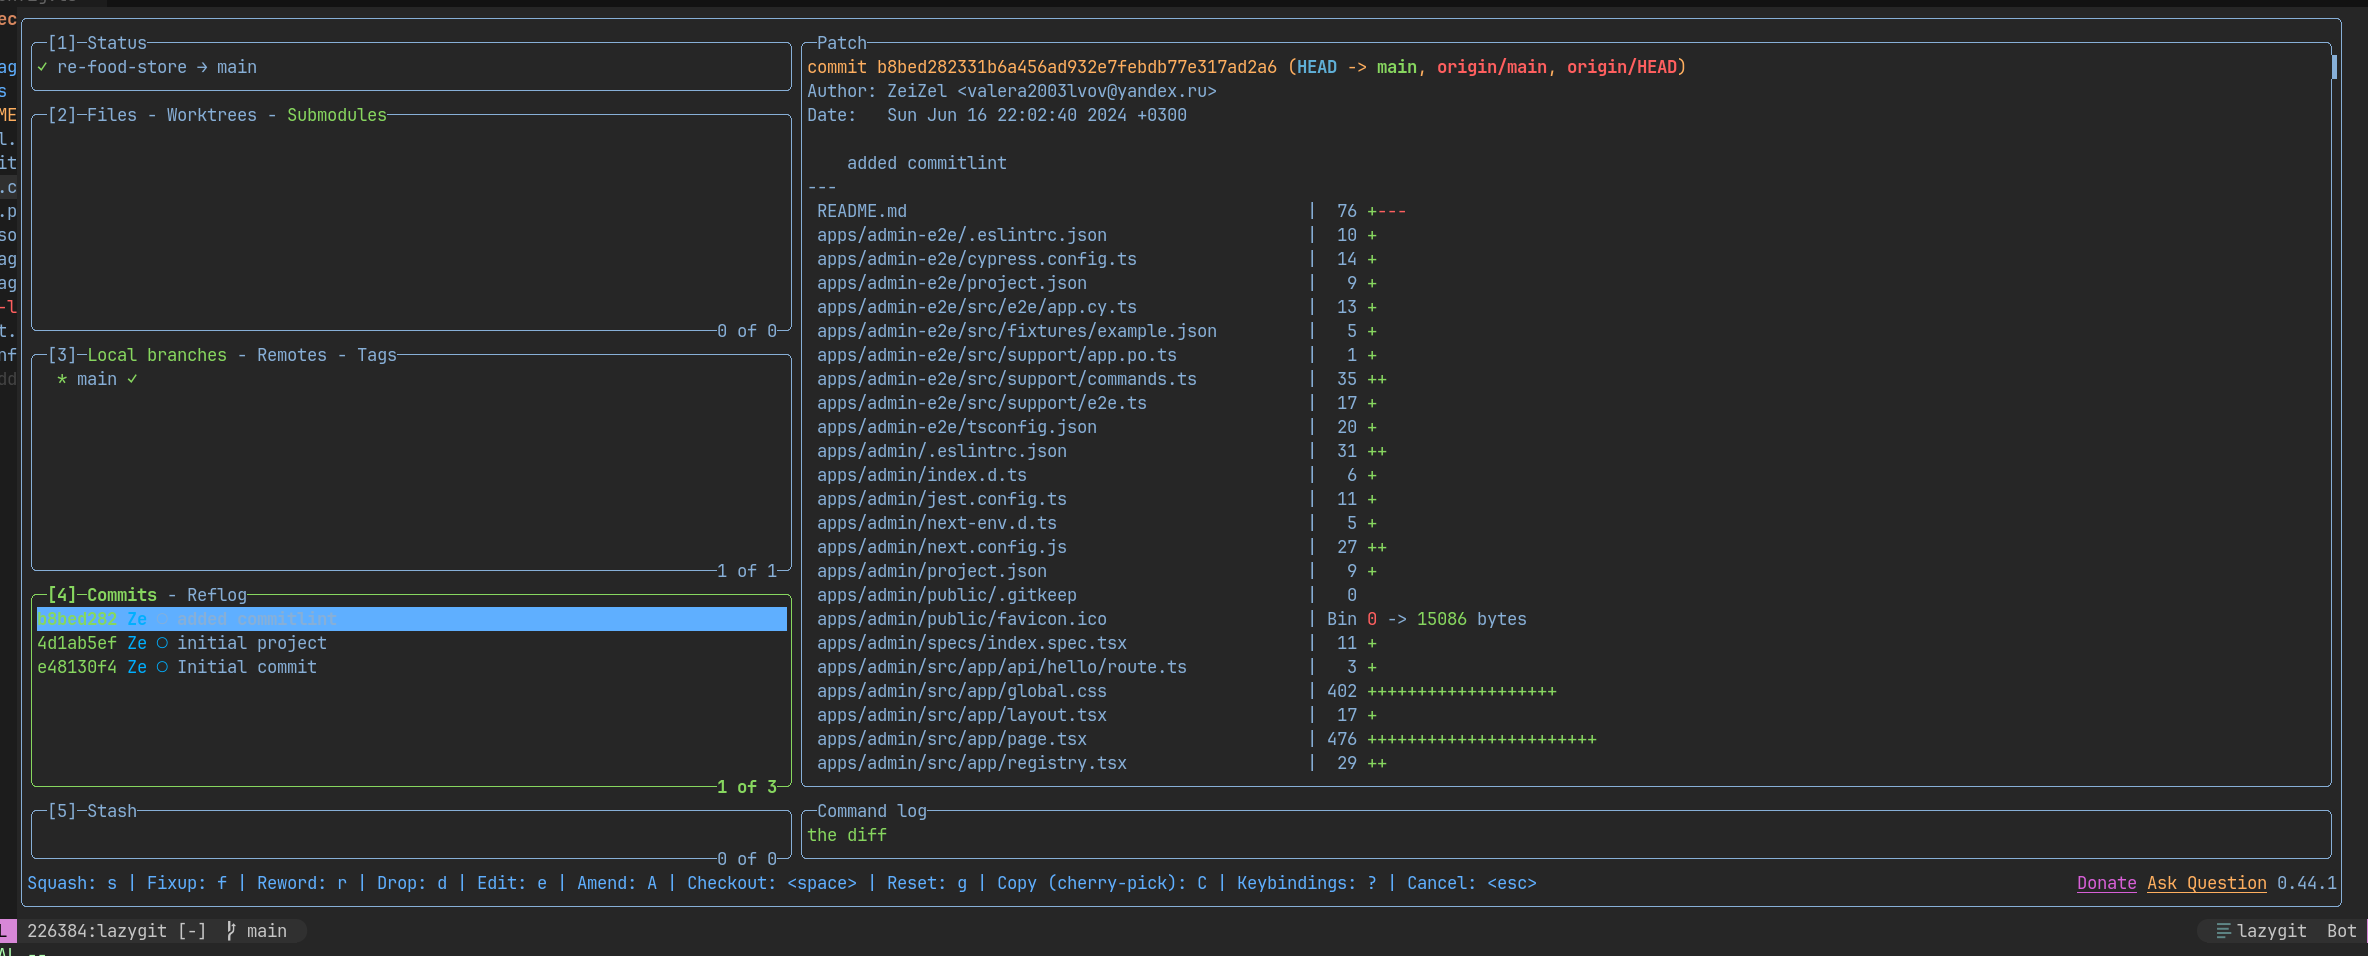Click the Drop: d option

tap(412, 883)
